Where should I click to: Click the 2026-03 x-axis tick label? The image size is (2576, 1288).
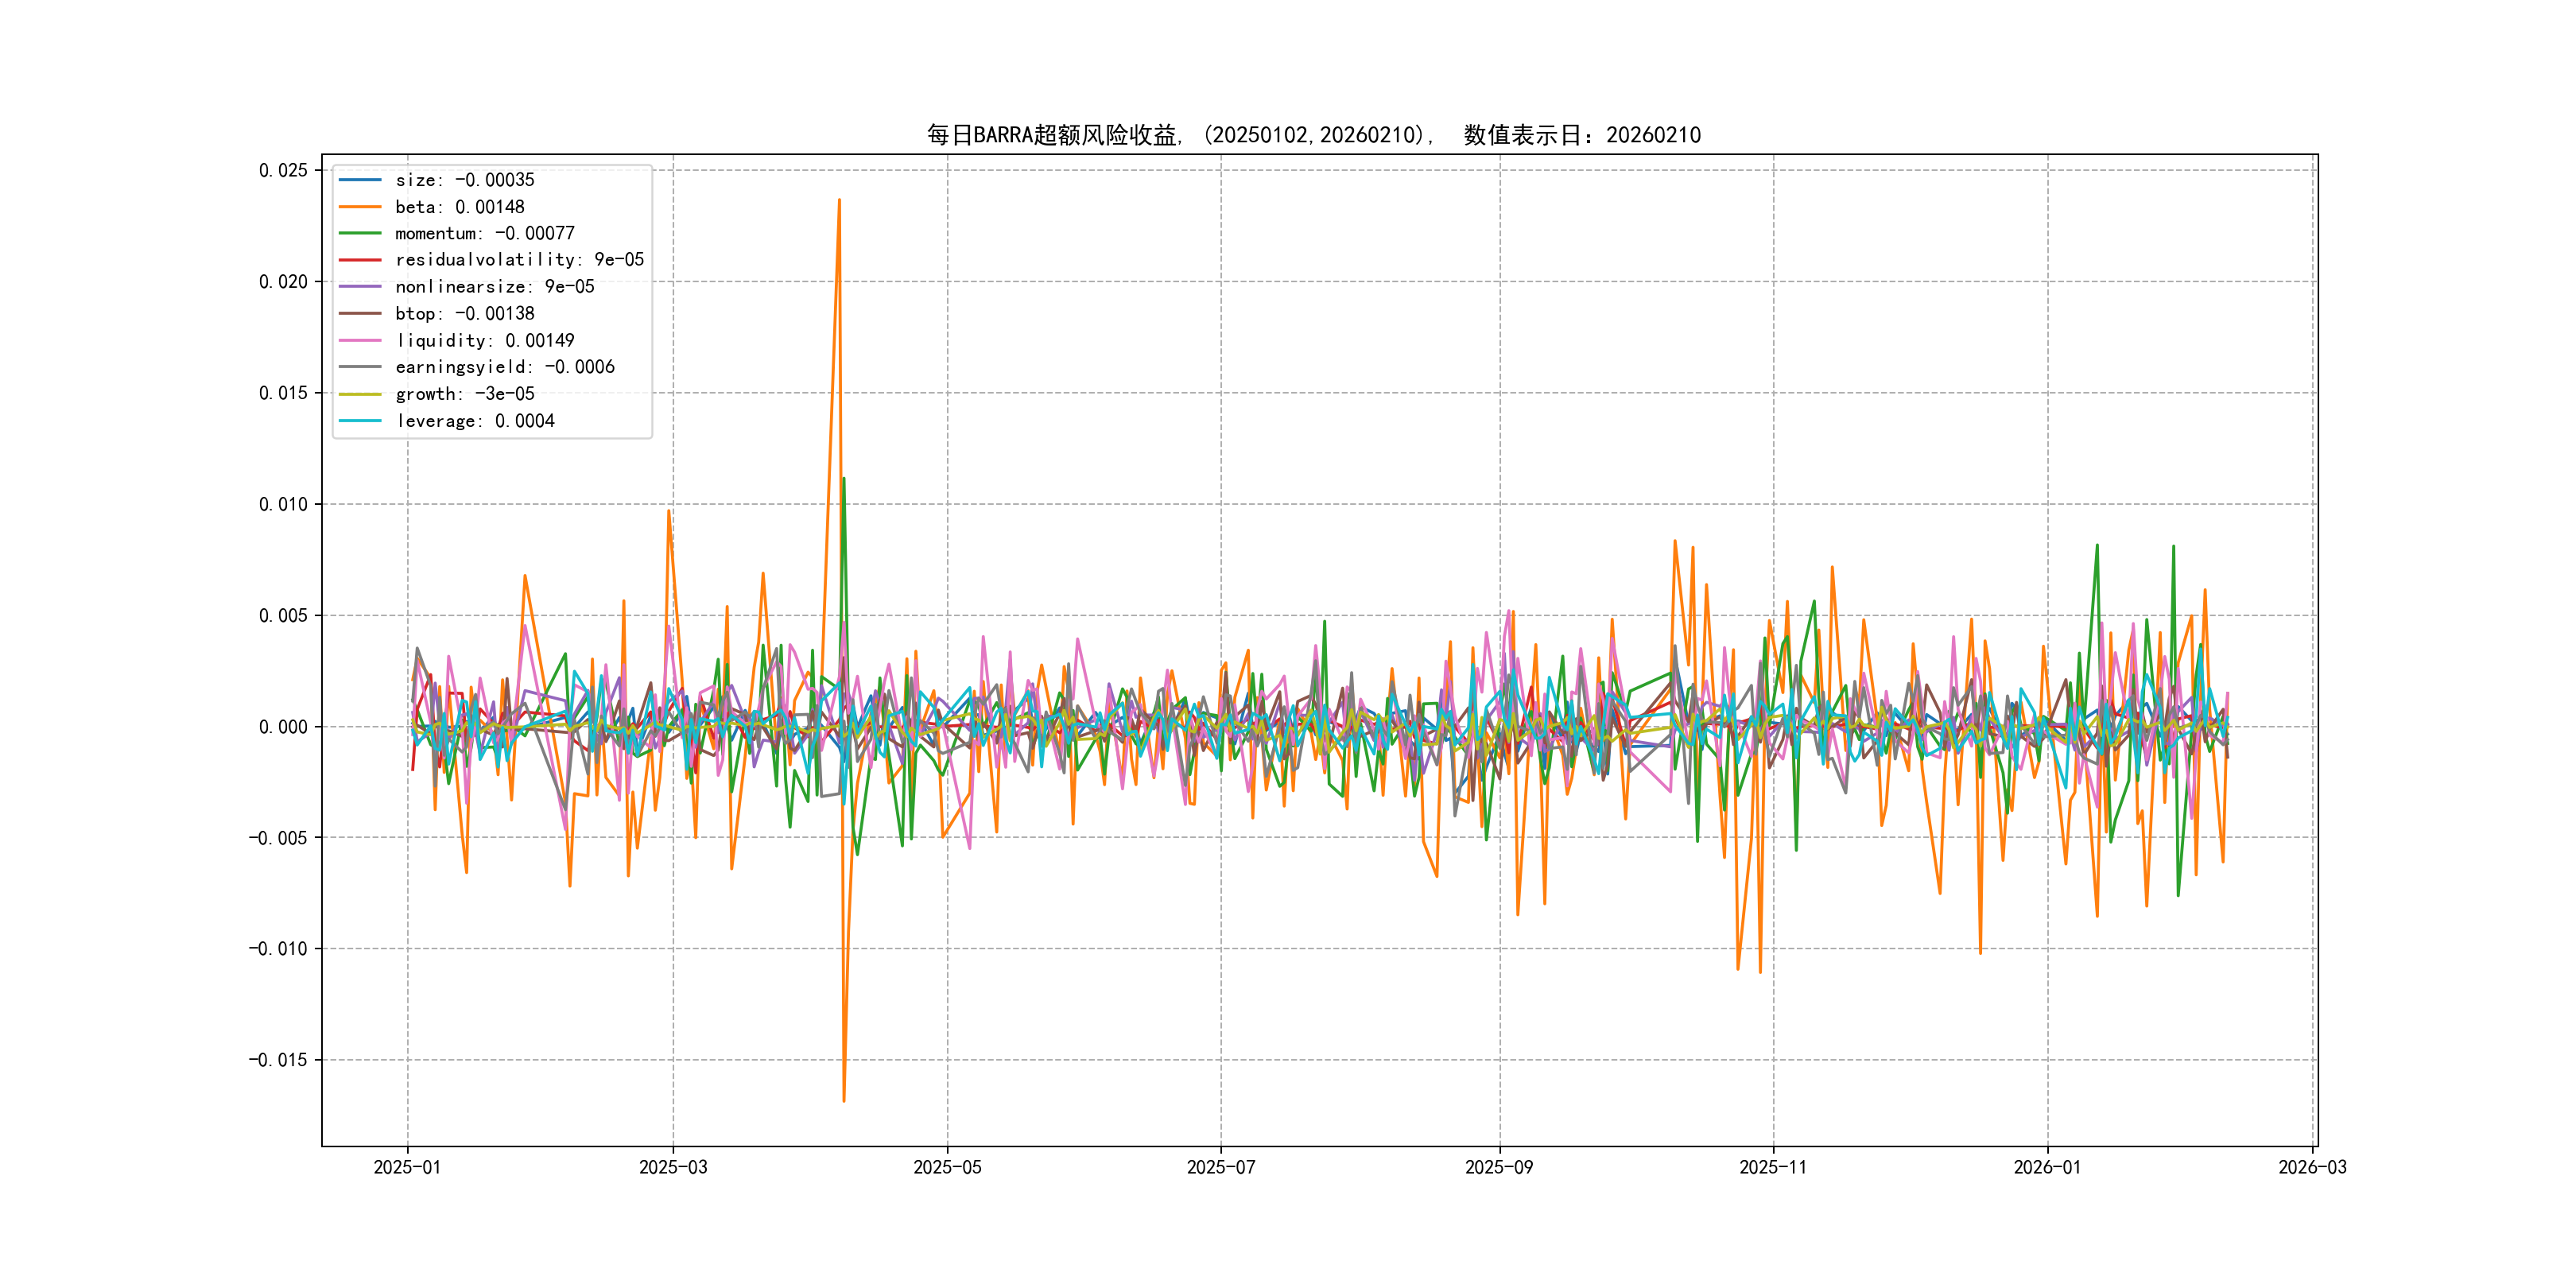click(x=2312, y=1167)
